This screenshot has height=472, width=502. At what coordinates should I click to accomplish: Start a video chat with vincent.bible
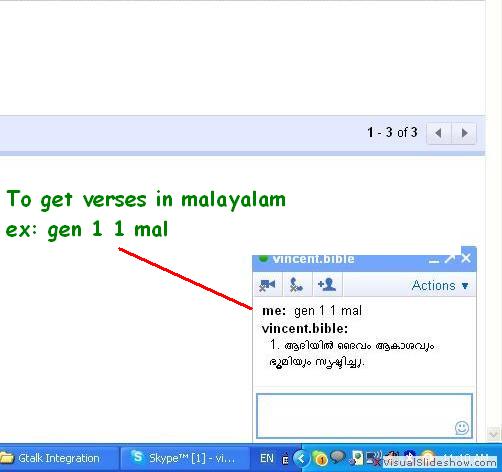pyautogui.click(x=267, y=285)
